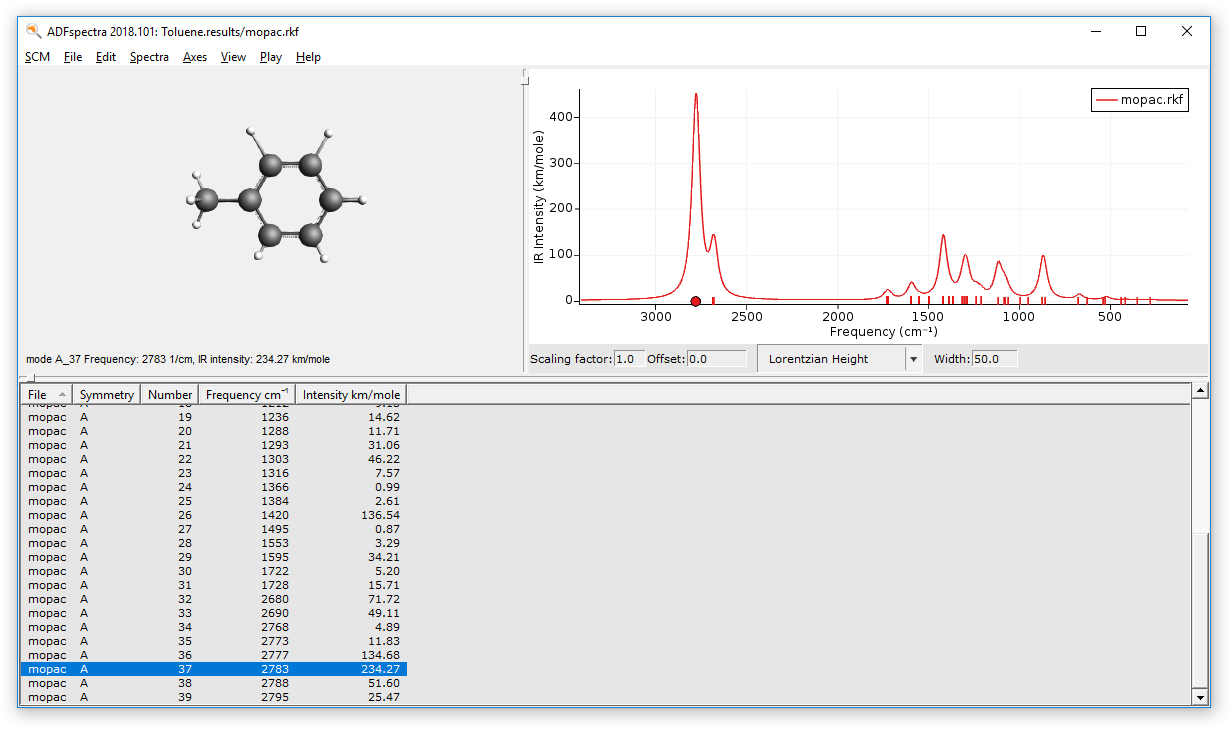Click the sort arrow in File column header
The height and width of the screenshot is (730, 1232).
tap(63, 395)
